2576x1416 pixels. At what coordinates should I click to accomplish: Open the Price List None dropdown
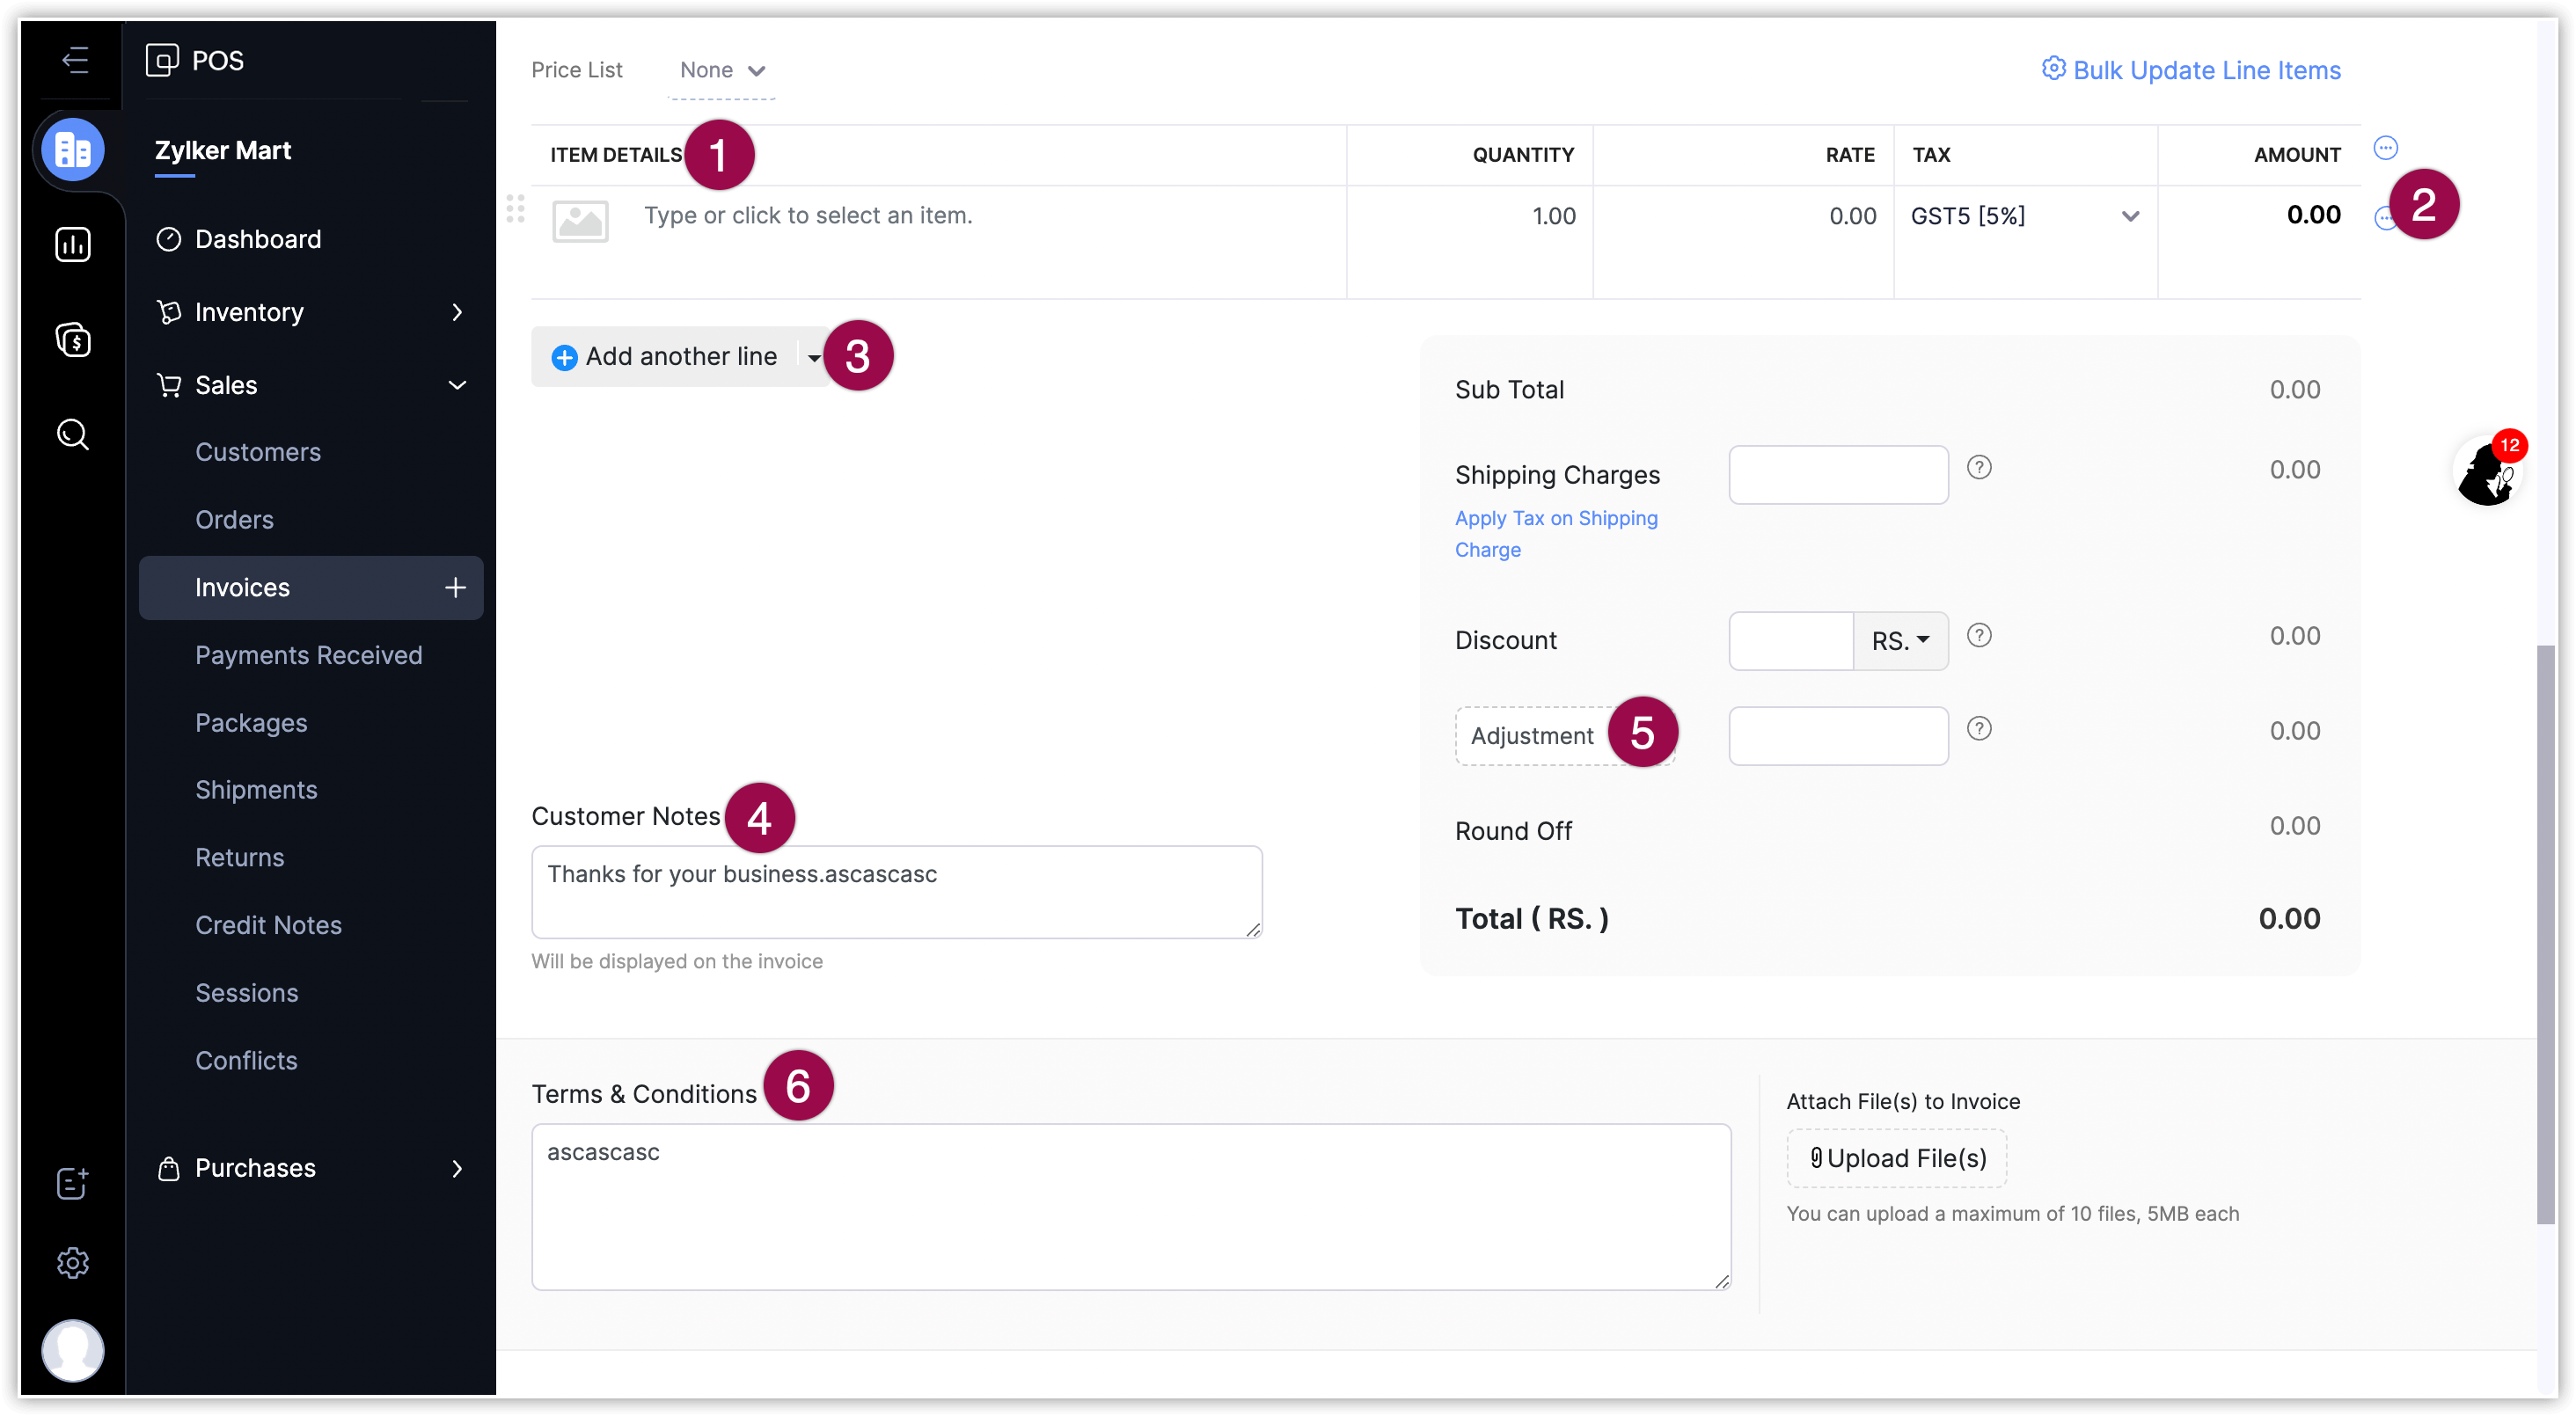[x=722, y=71]
